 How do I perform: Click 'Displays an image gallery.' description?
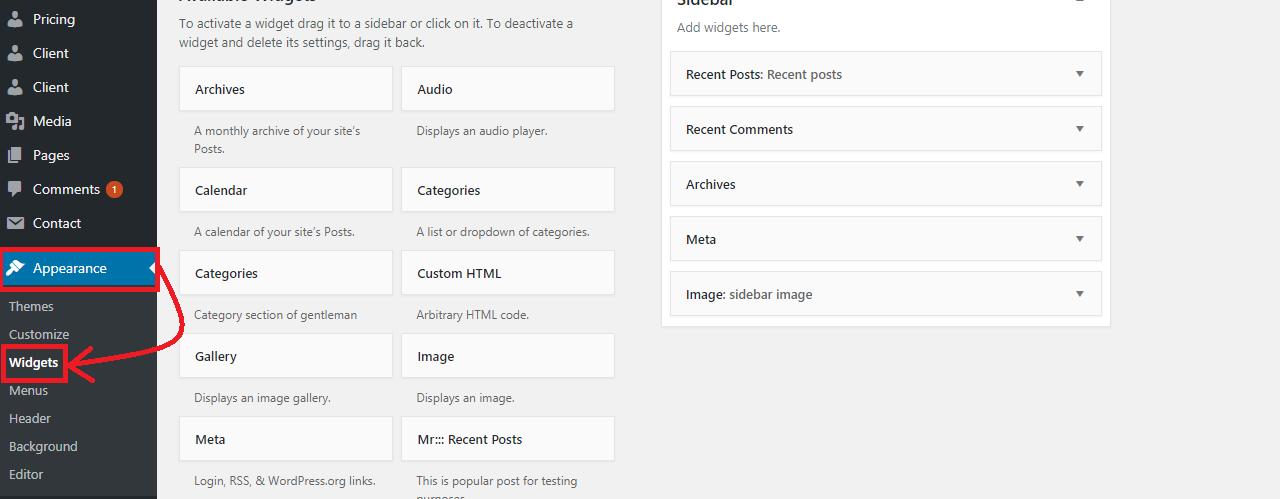tap(262, 398)
